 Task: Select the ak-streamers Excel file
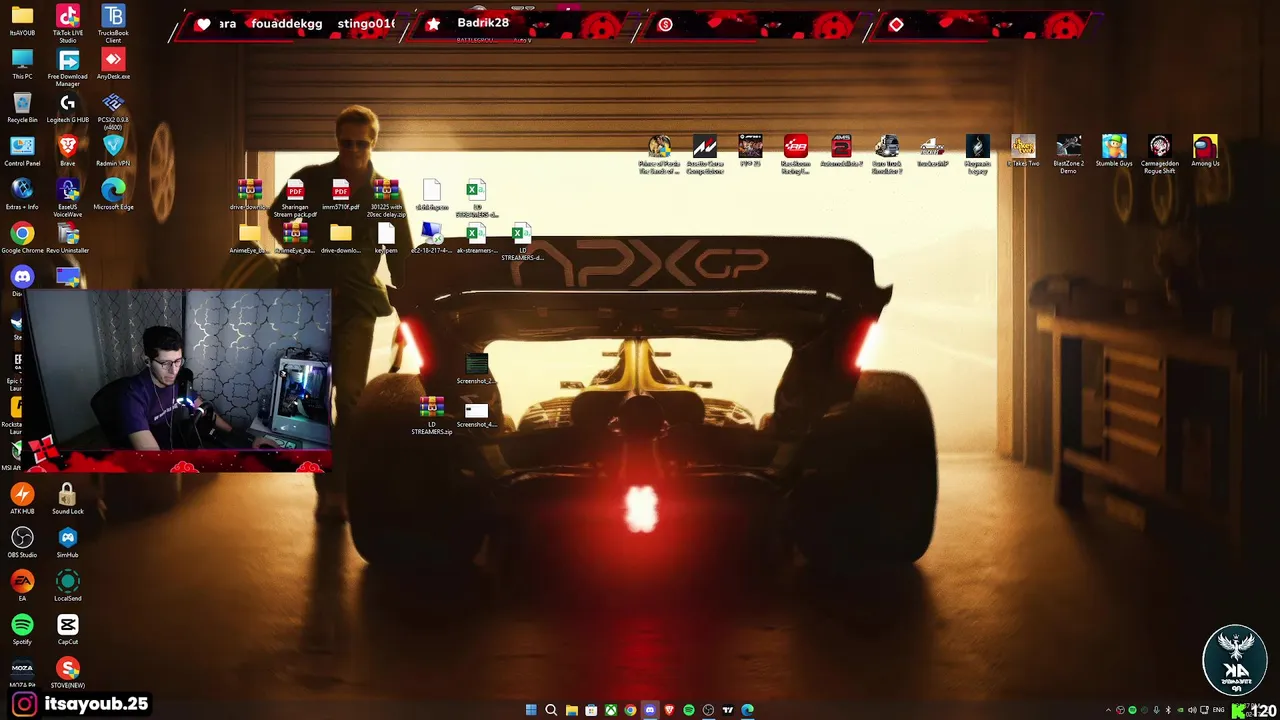click(476, 239)
